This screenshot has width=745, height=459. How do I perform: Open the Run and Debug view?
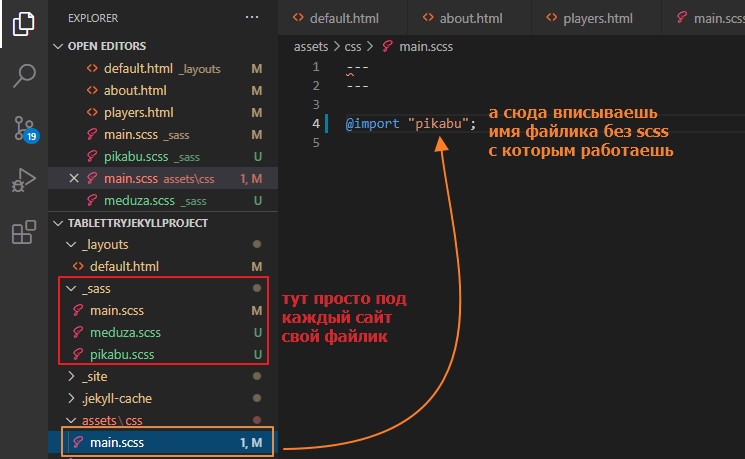click(23, 181)
